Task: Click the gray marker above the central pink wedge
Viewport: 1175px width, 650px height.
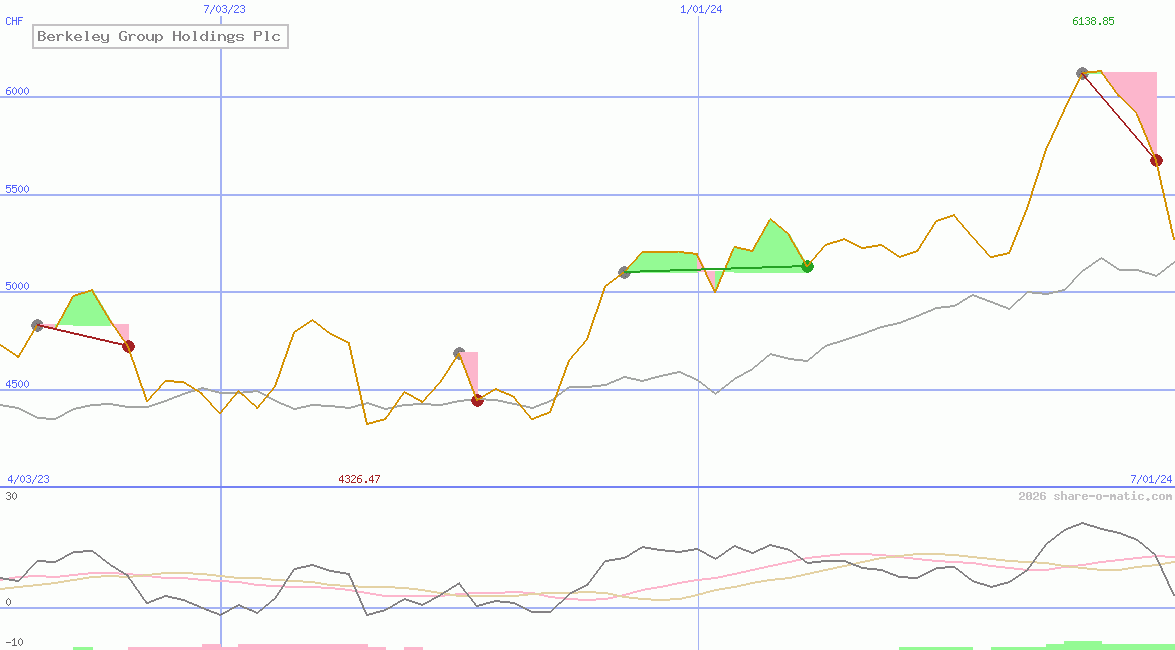Action: [460, 351]
